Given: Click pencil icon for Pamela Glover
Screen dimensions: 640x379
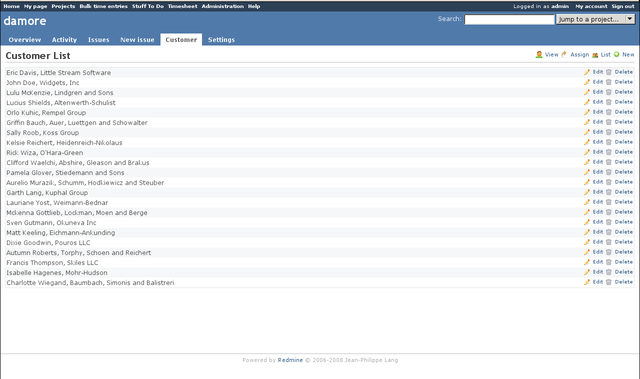Looking at the screenshot, I should click(x=587, y=172).
